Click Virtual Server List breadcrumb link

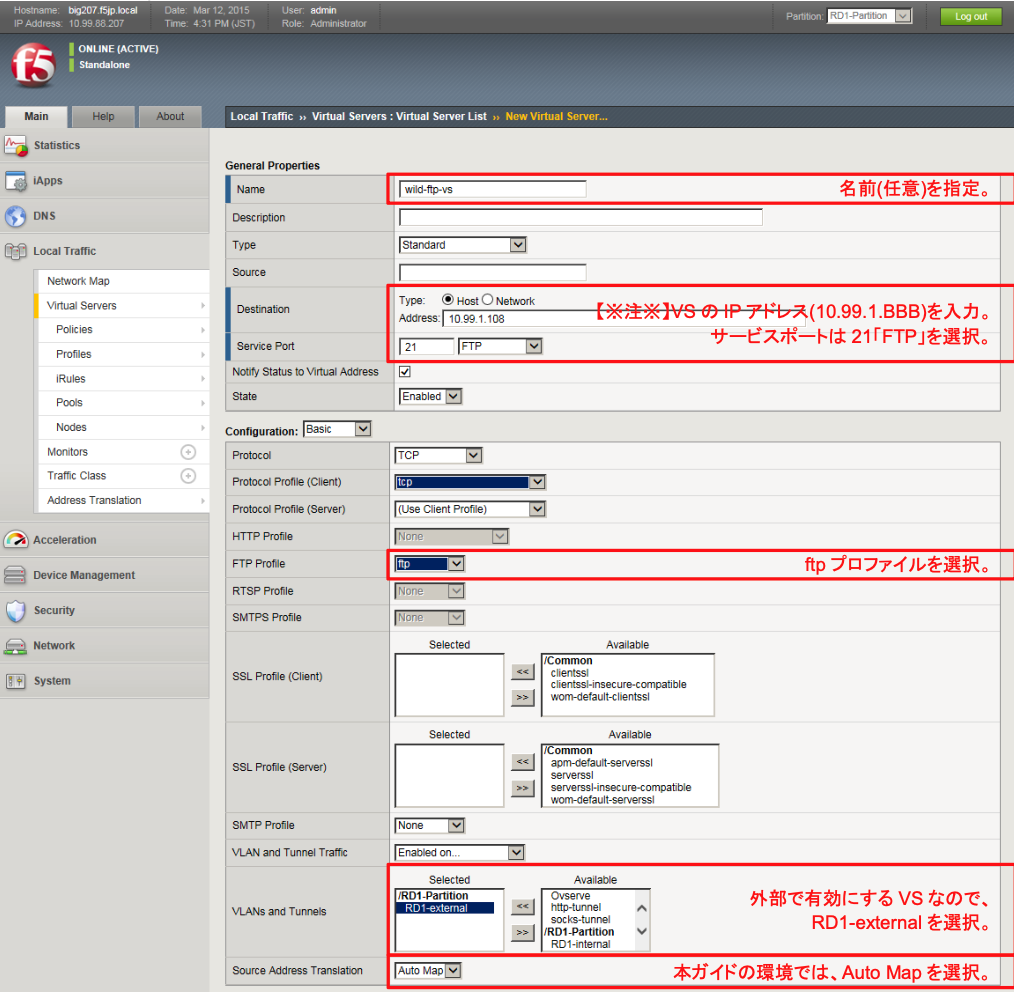point(441,116)
